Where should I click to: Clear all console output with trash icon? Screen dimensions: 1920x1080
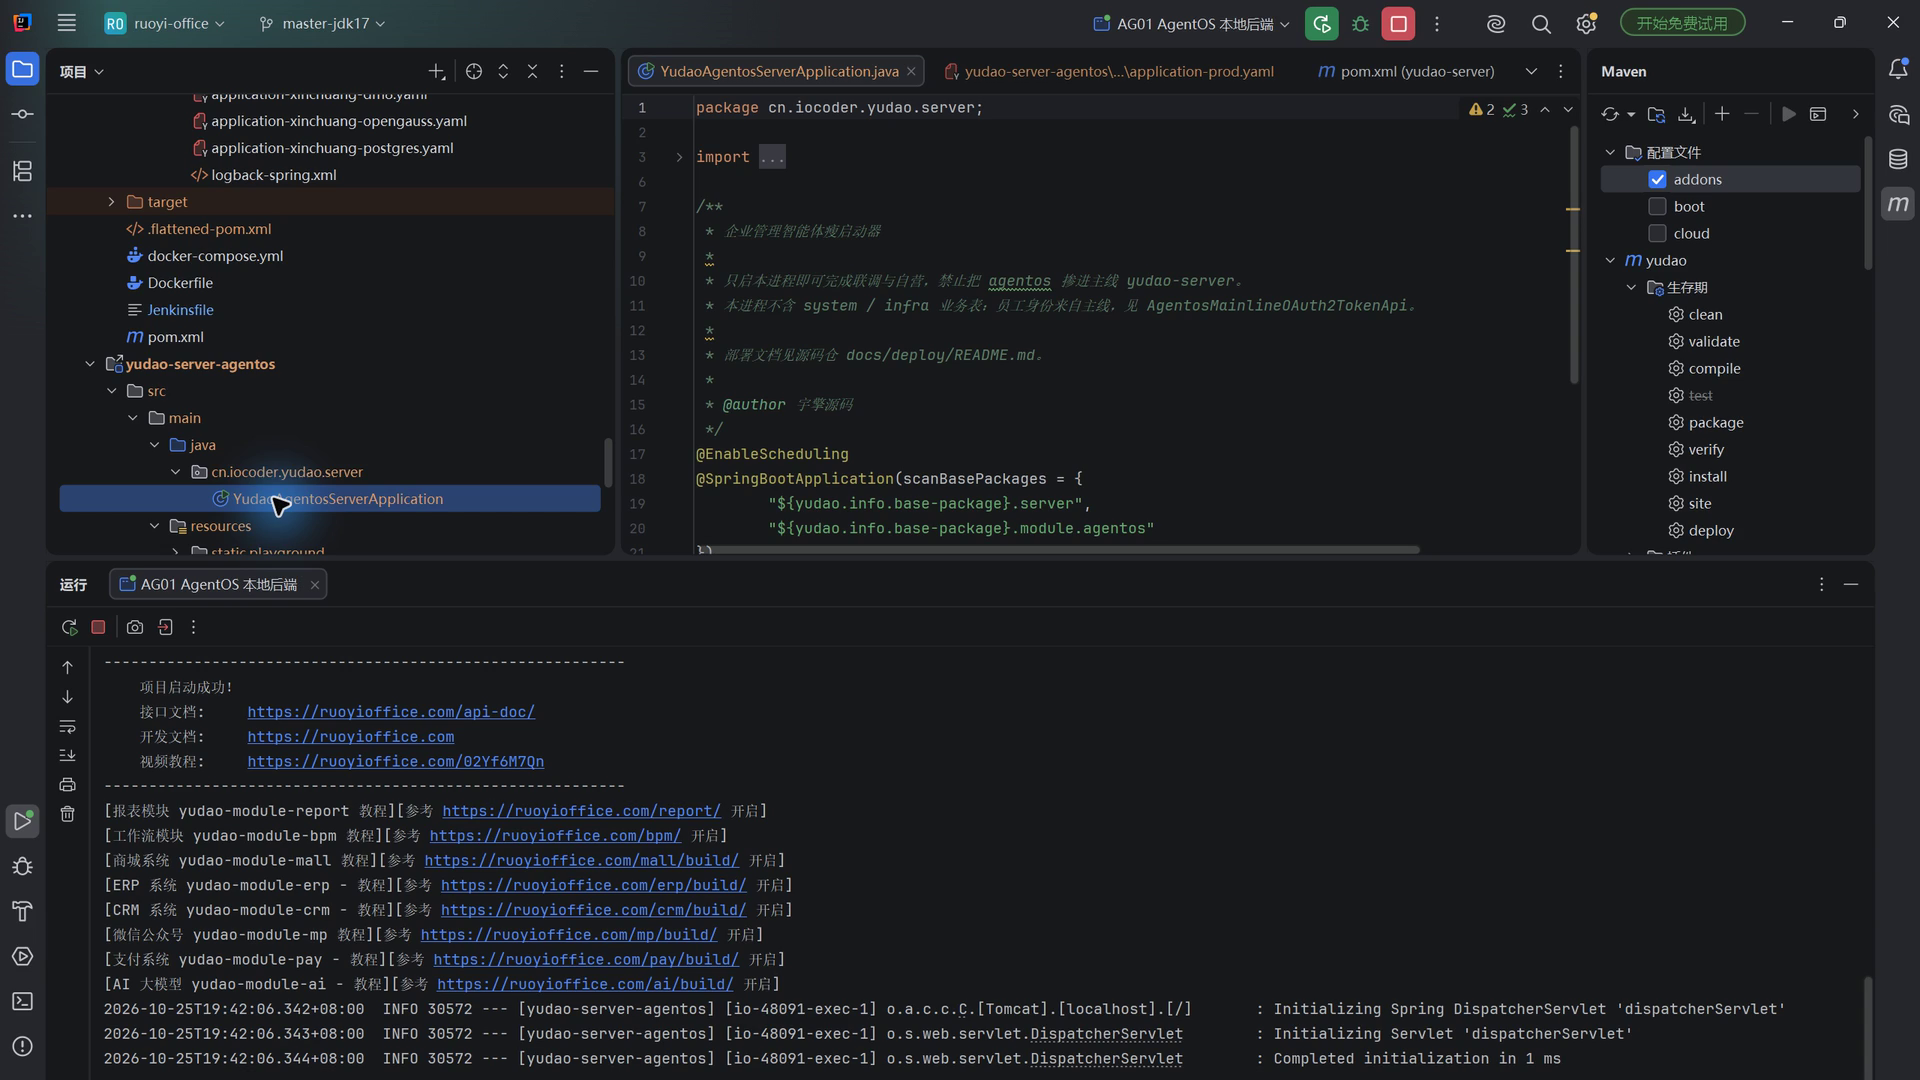[x=67, y=814]
